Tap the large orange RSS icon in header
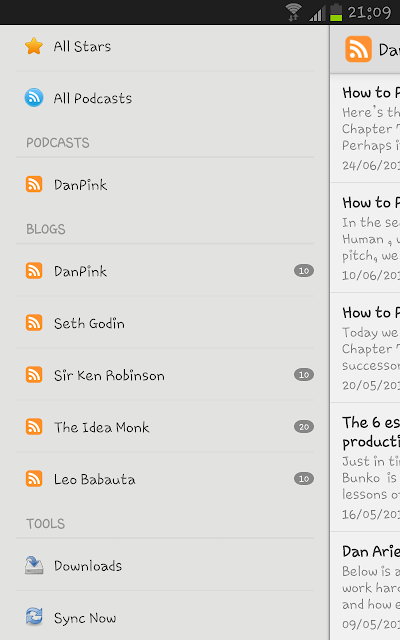Viewport: 400px width, 640px height. [358, 49]
